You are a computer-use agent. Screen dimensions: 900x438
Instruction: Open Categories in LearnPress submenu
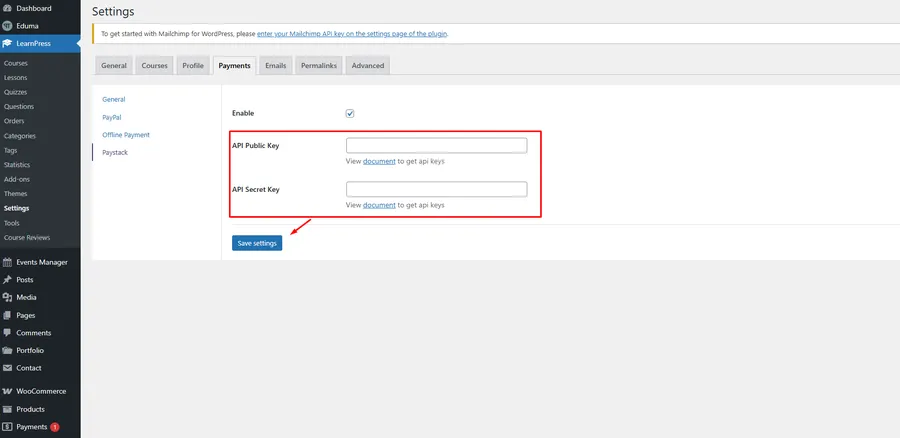click(x=20, y=136)
